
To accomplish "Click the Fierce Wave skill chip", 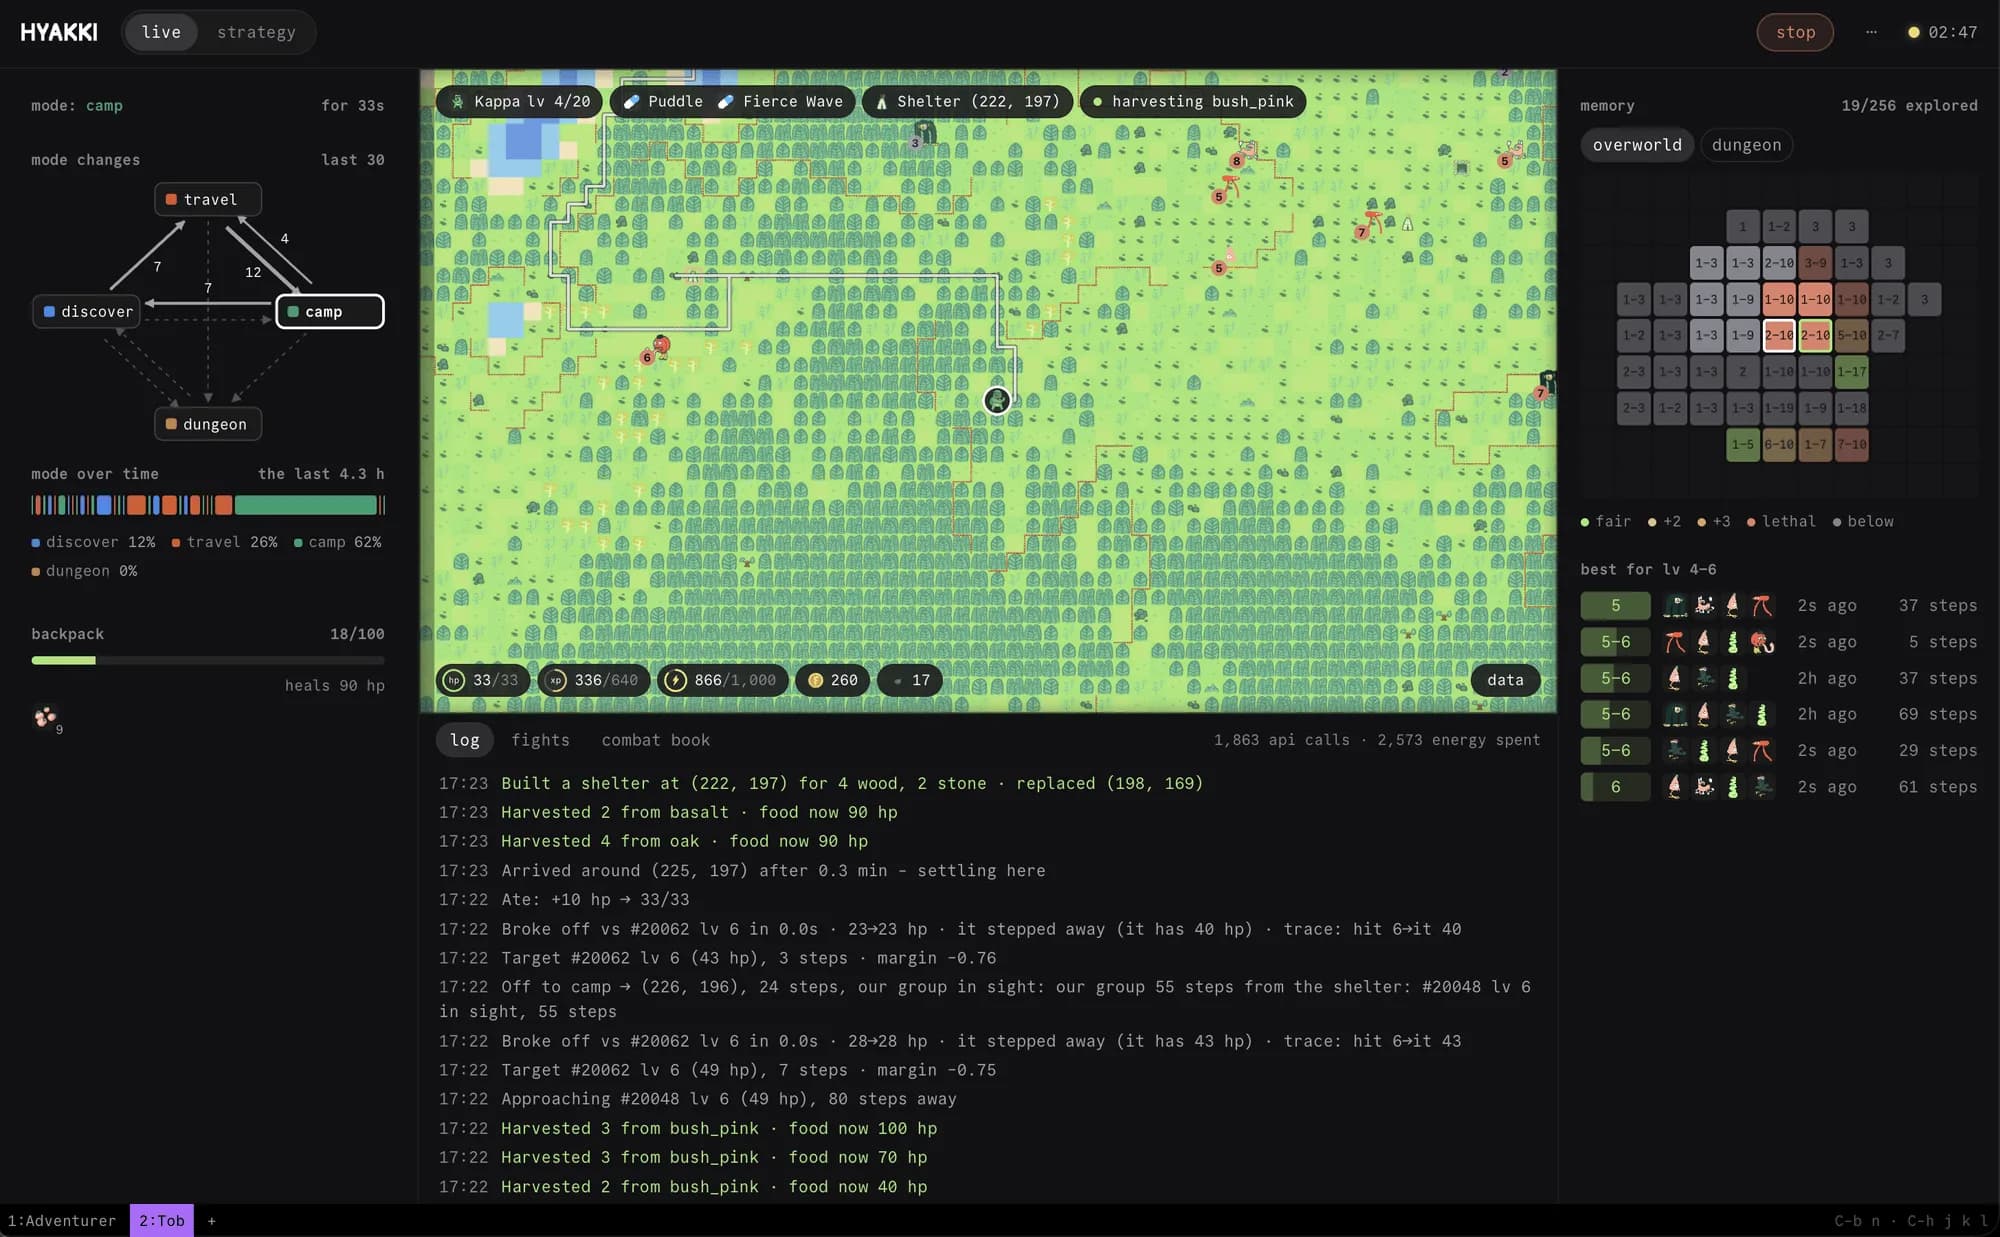I will coord(781,101).
